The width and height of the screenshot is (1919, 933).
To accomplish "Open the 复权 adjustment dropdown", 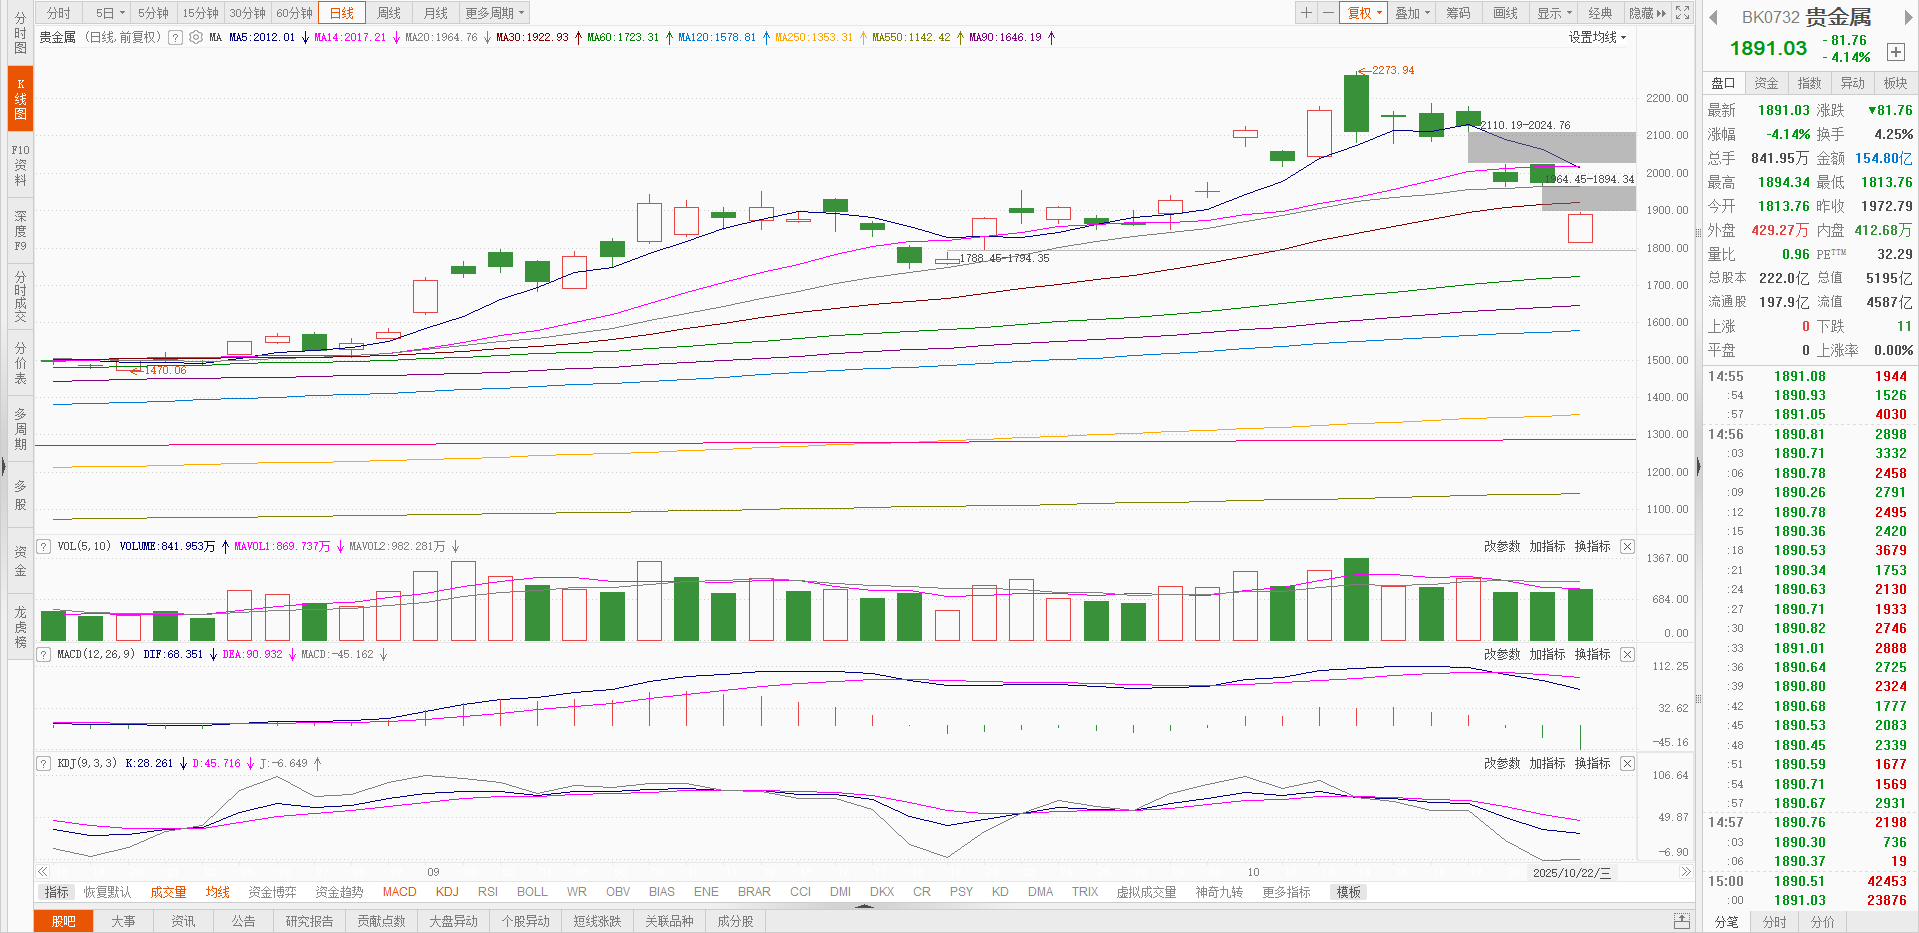I will click(1364, 13).
